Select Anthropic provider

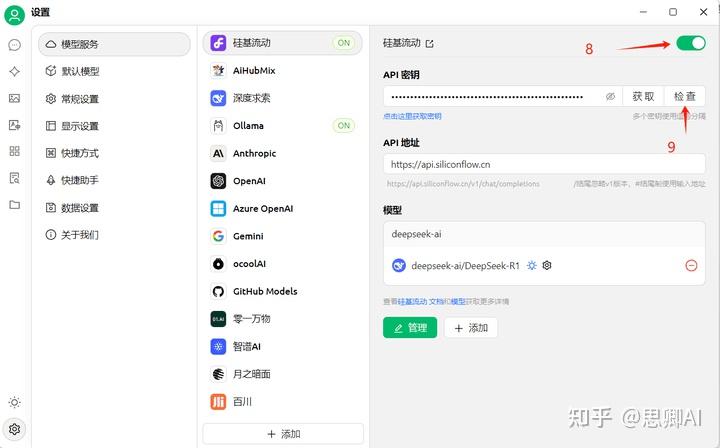point(282,153)
